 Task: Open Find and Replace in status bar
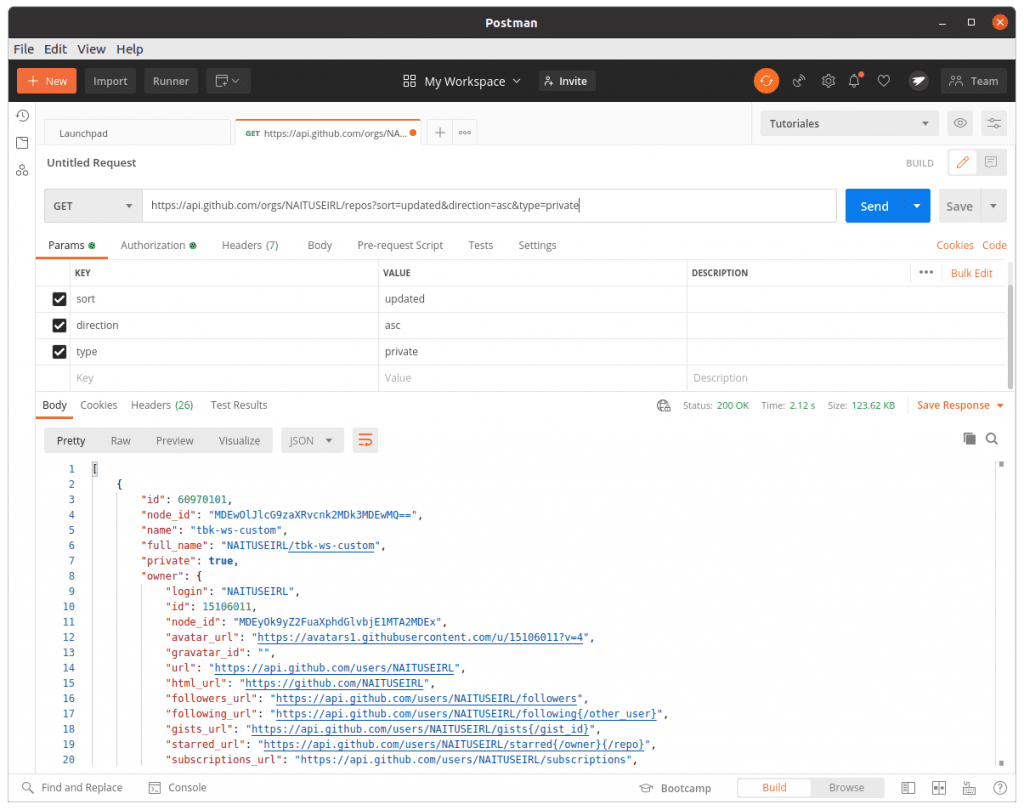[72, 788]
